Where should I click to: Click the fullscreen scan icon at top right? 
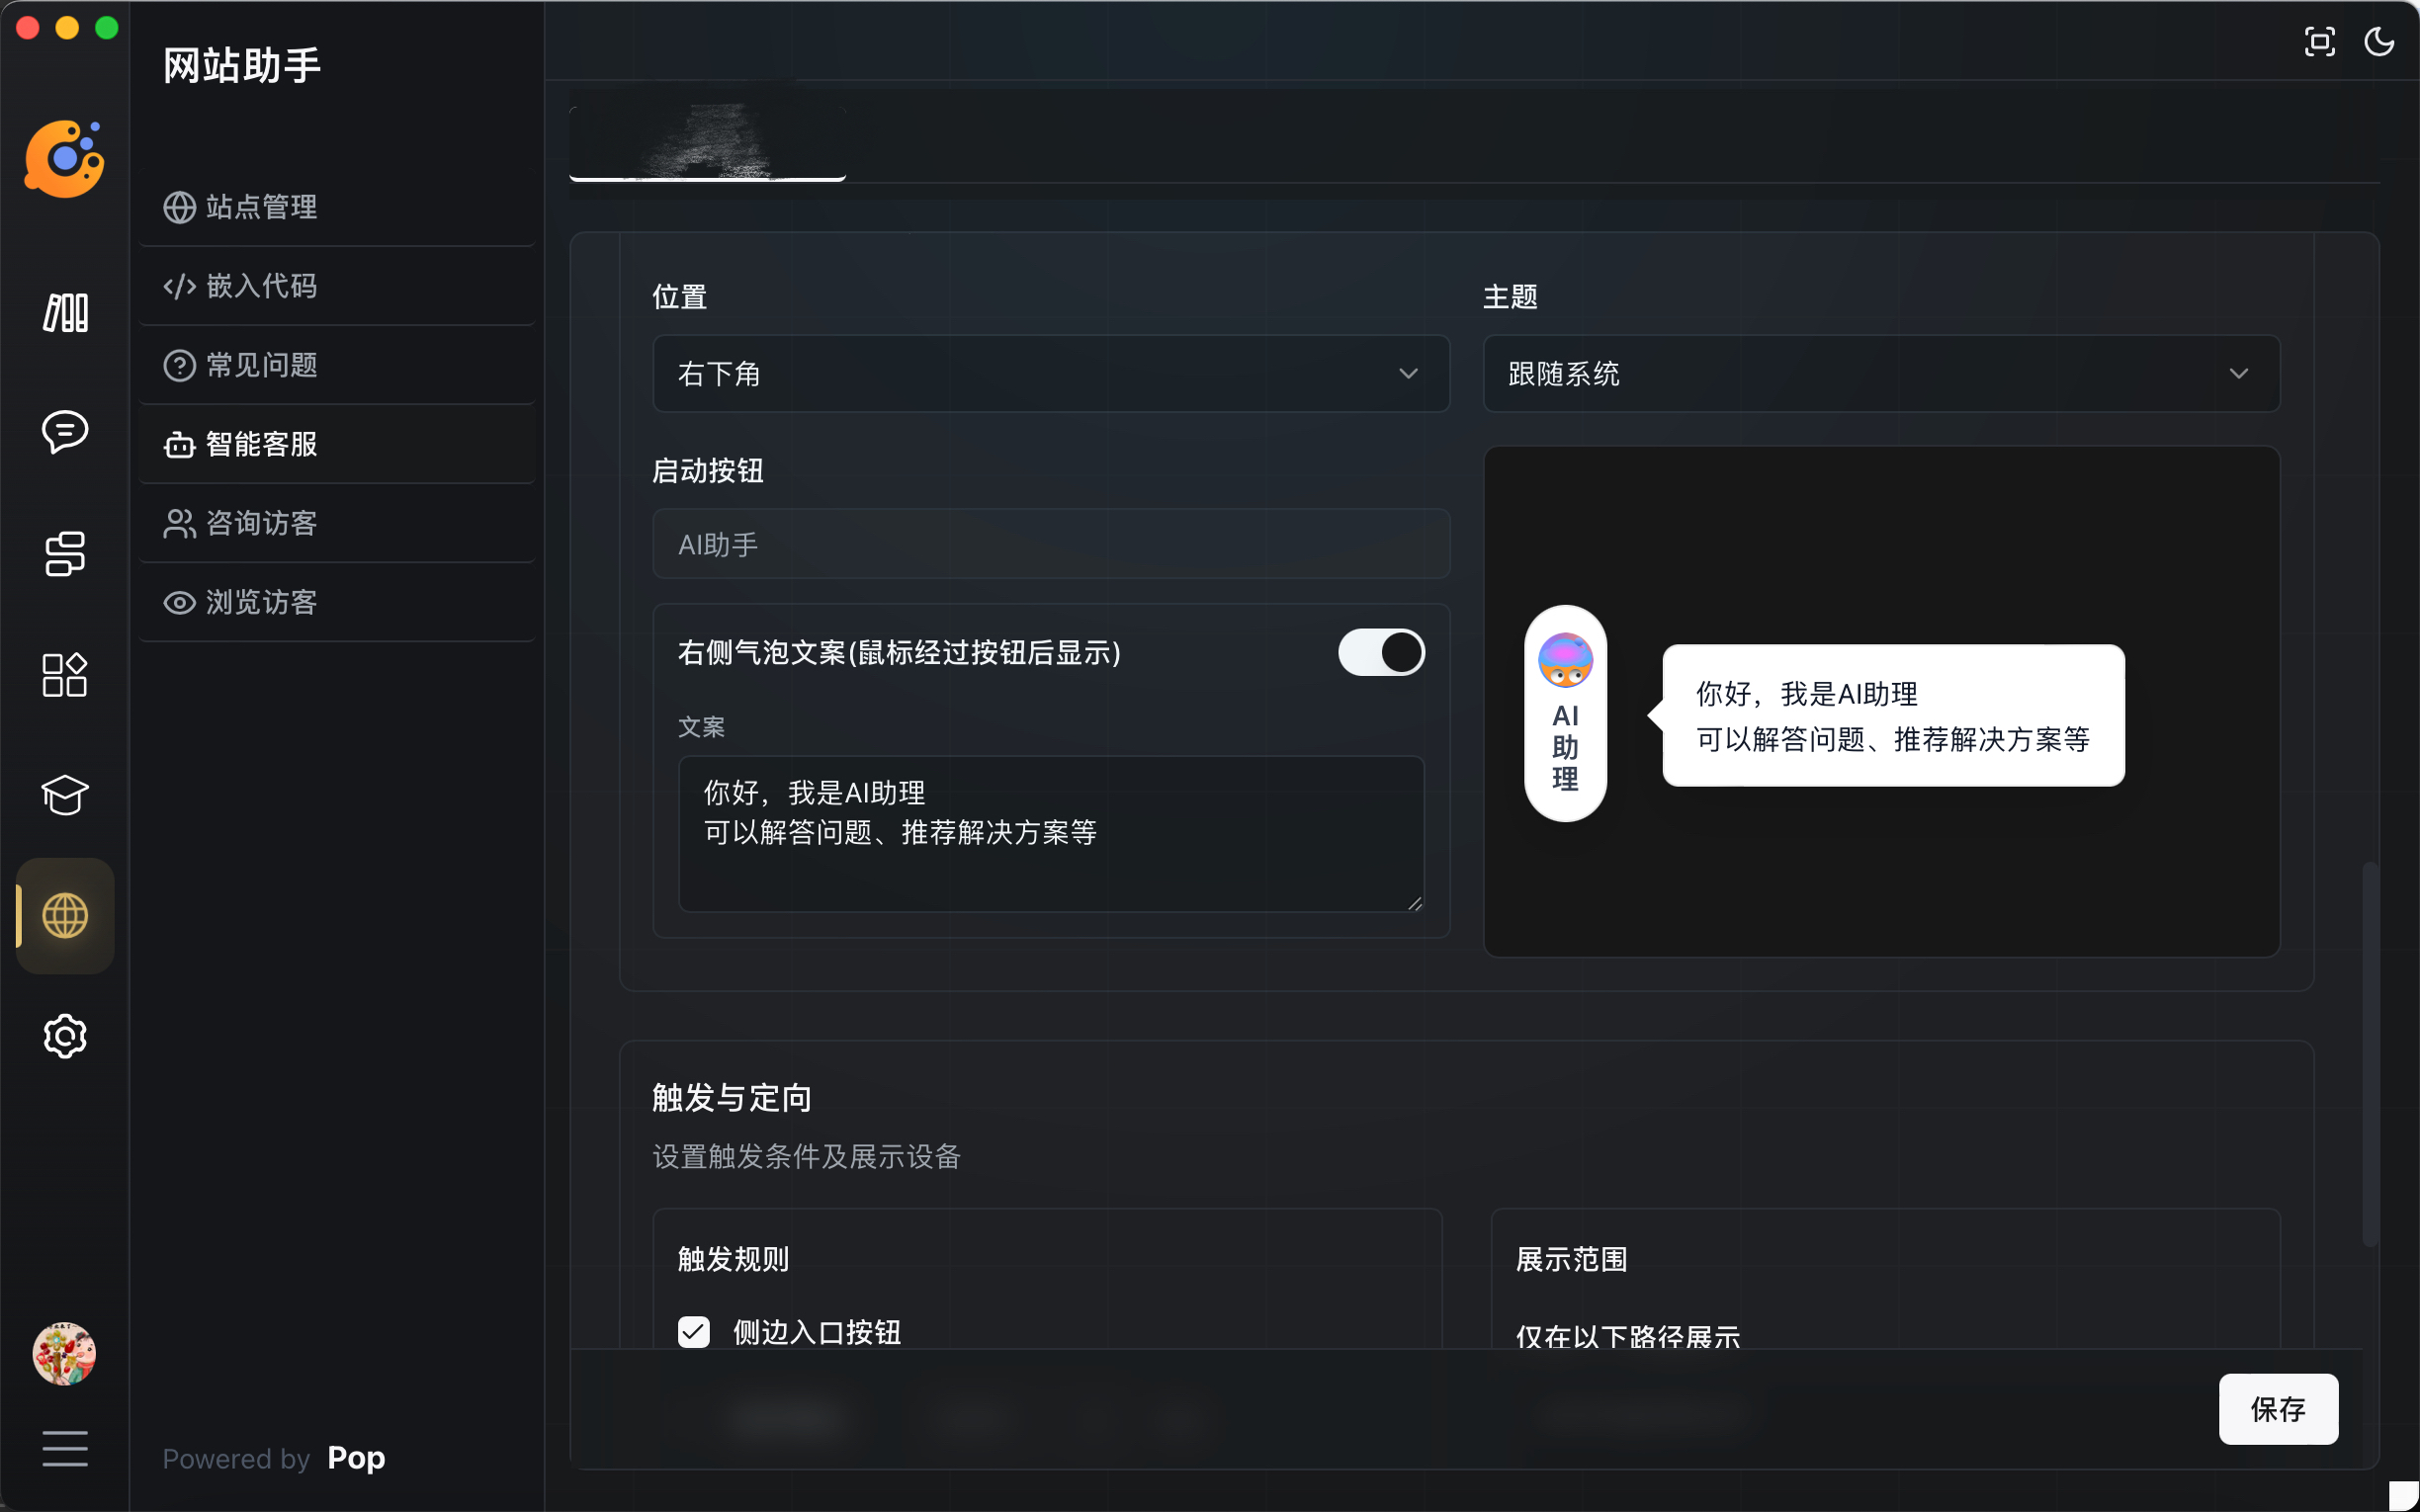[2319, 42]
